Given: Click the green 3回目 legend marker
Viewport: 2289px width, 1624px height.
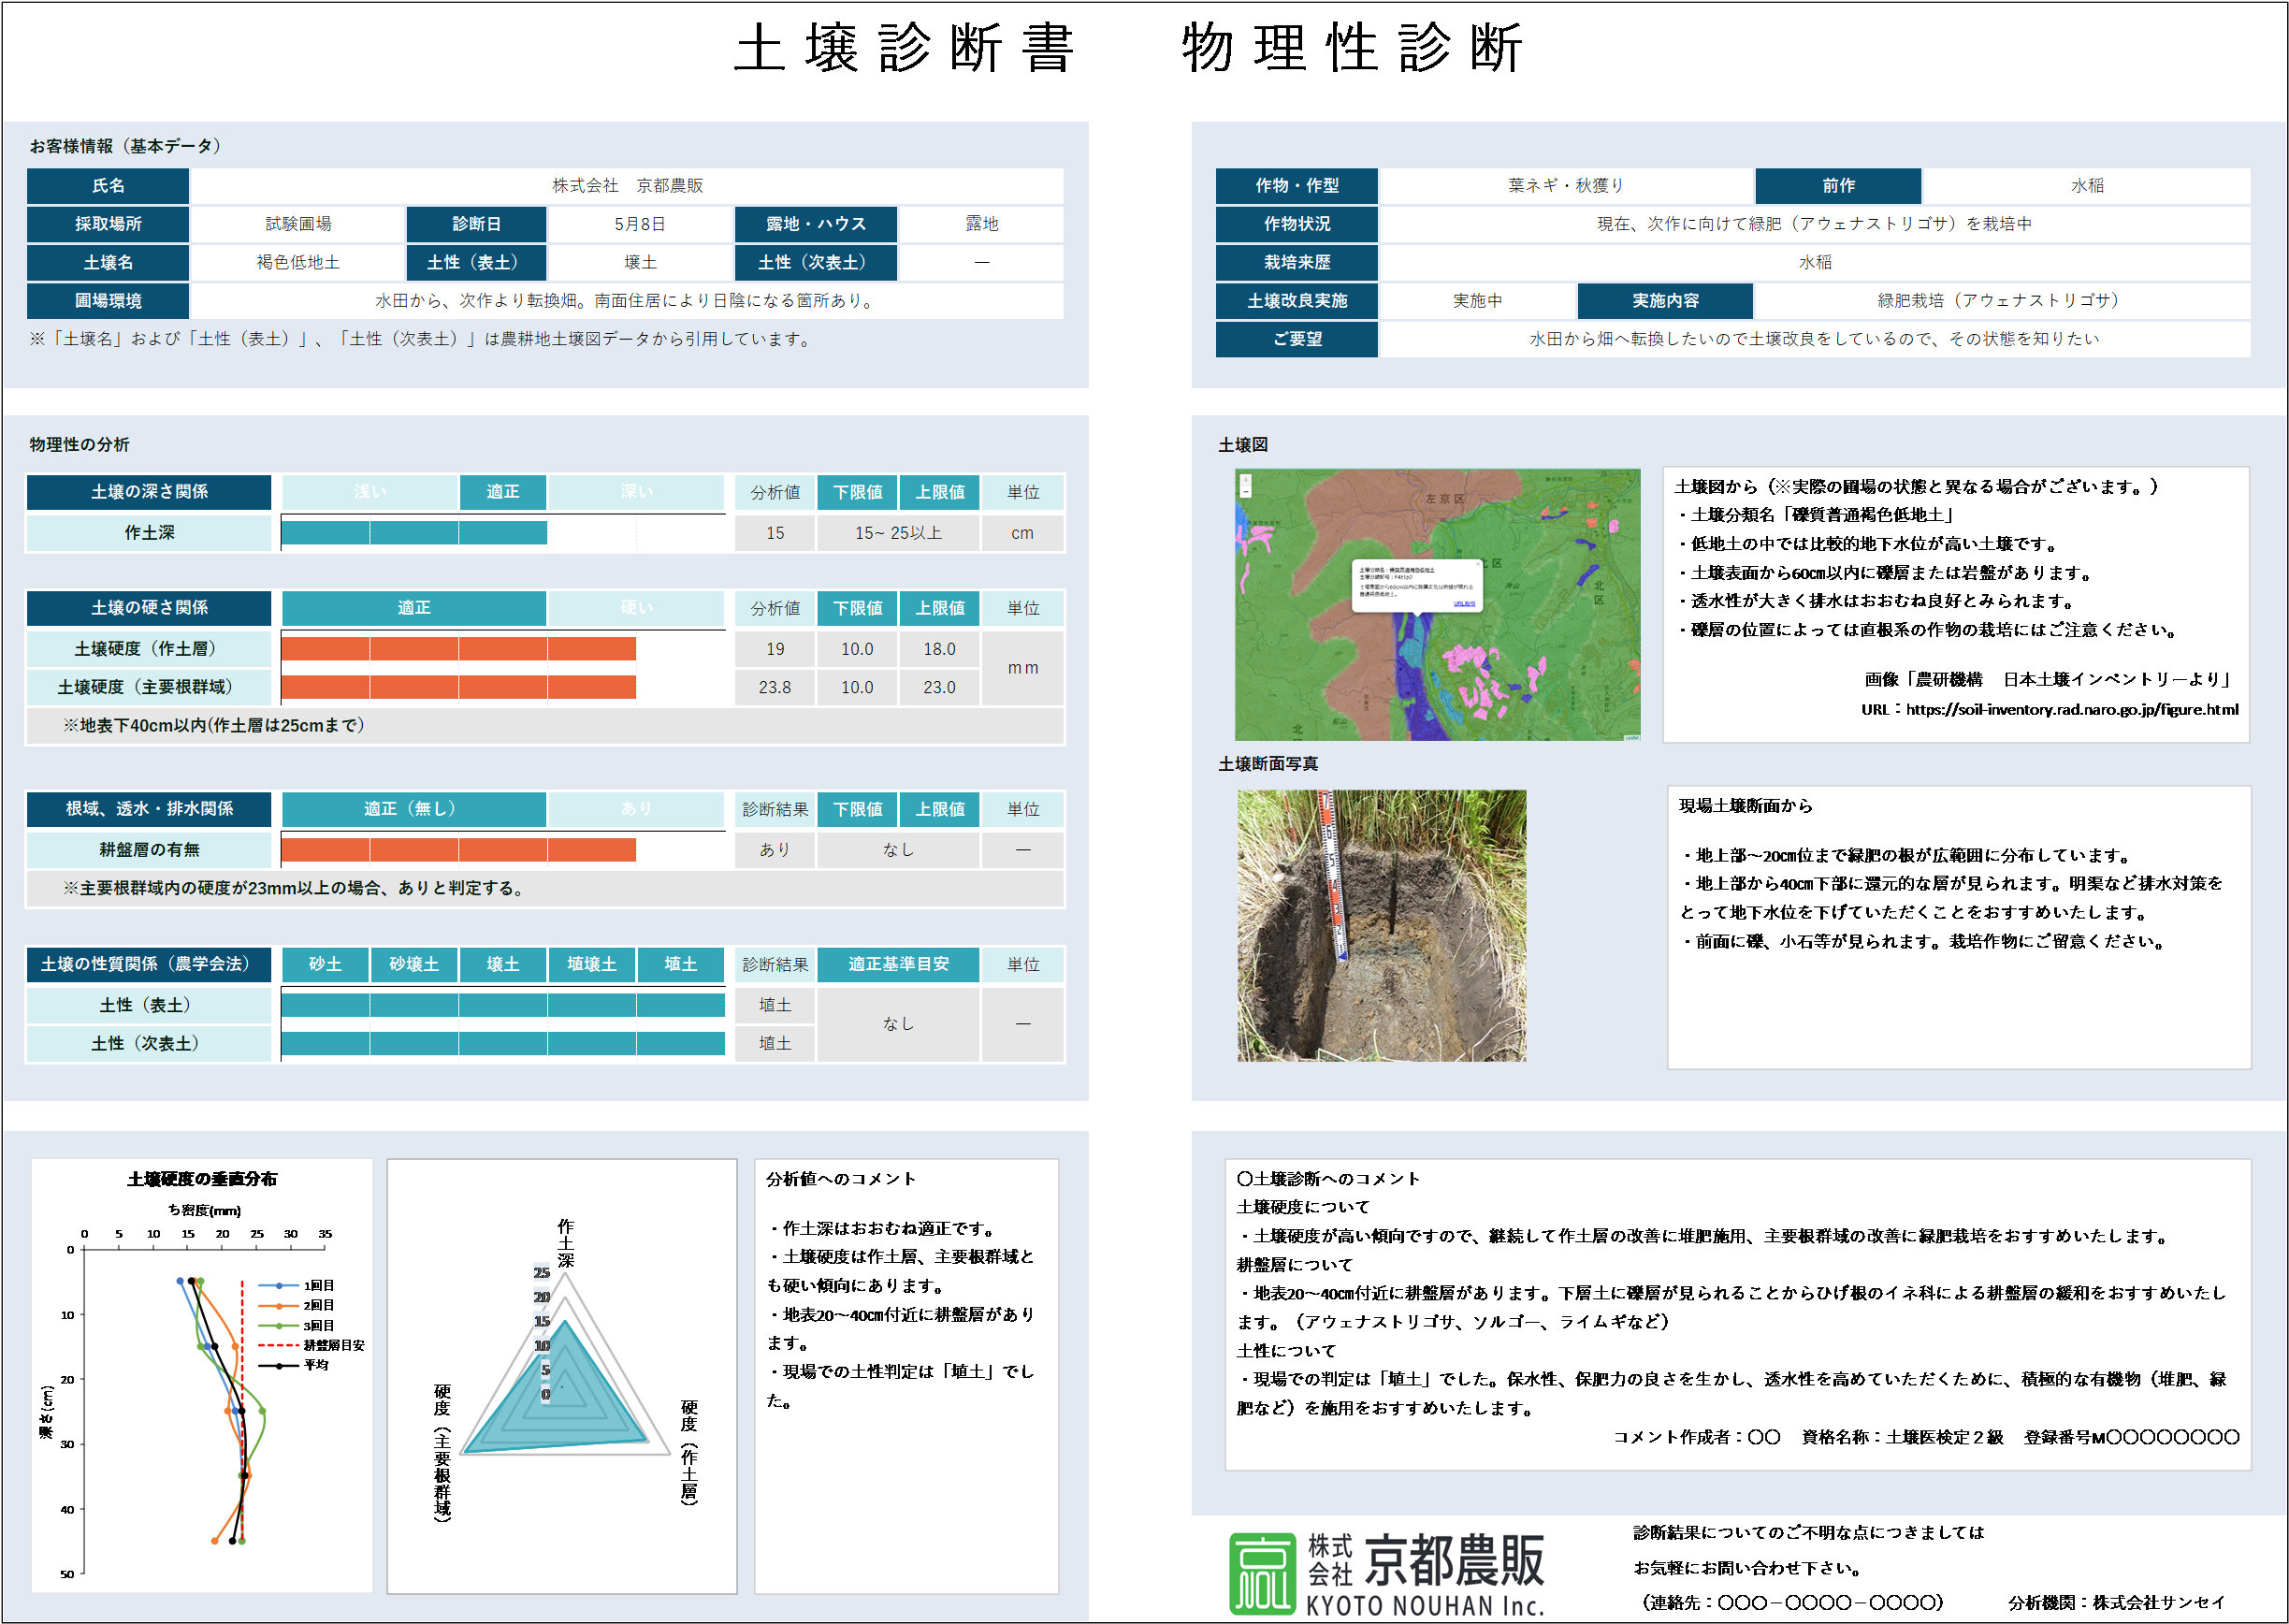Looking at the screenshot, I should click(279, 1325).
